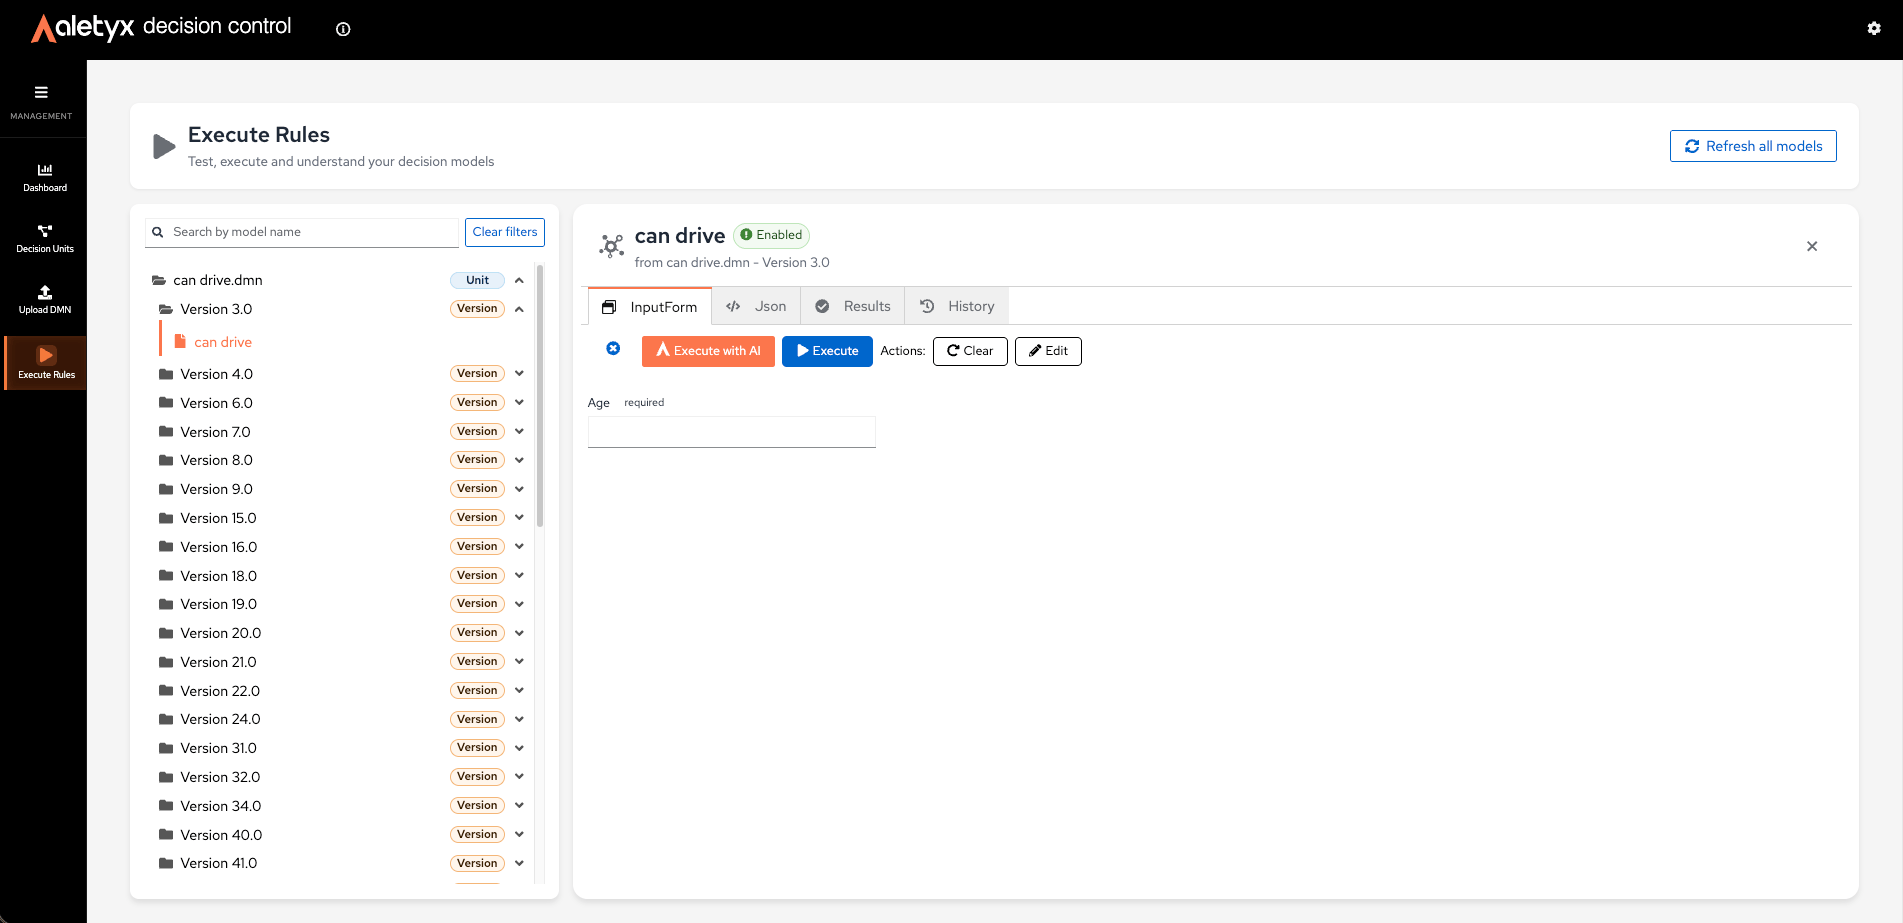Click the search magnifier icon
Image resolution: width=1903 pixels, height=923 pixels.
(158, 232)
